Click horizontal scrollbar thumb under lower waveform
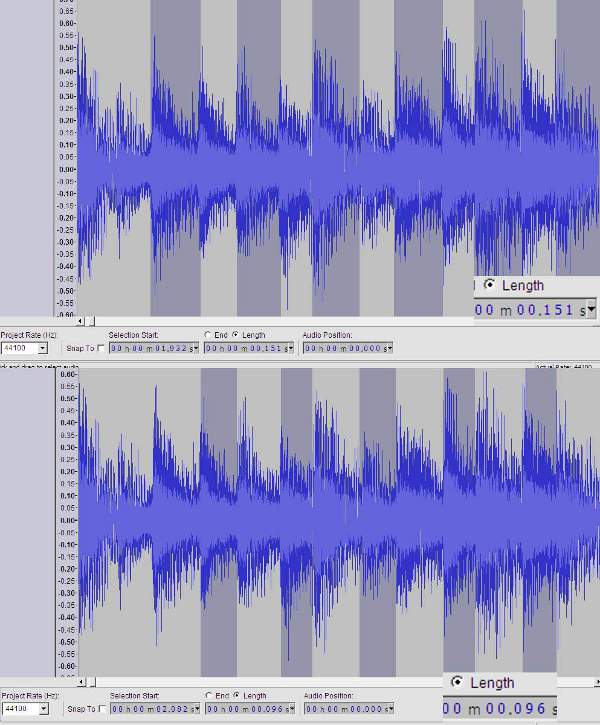Viewport: 600px width, 725px height. pos(92,682)
